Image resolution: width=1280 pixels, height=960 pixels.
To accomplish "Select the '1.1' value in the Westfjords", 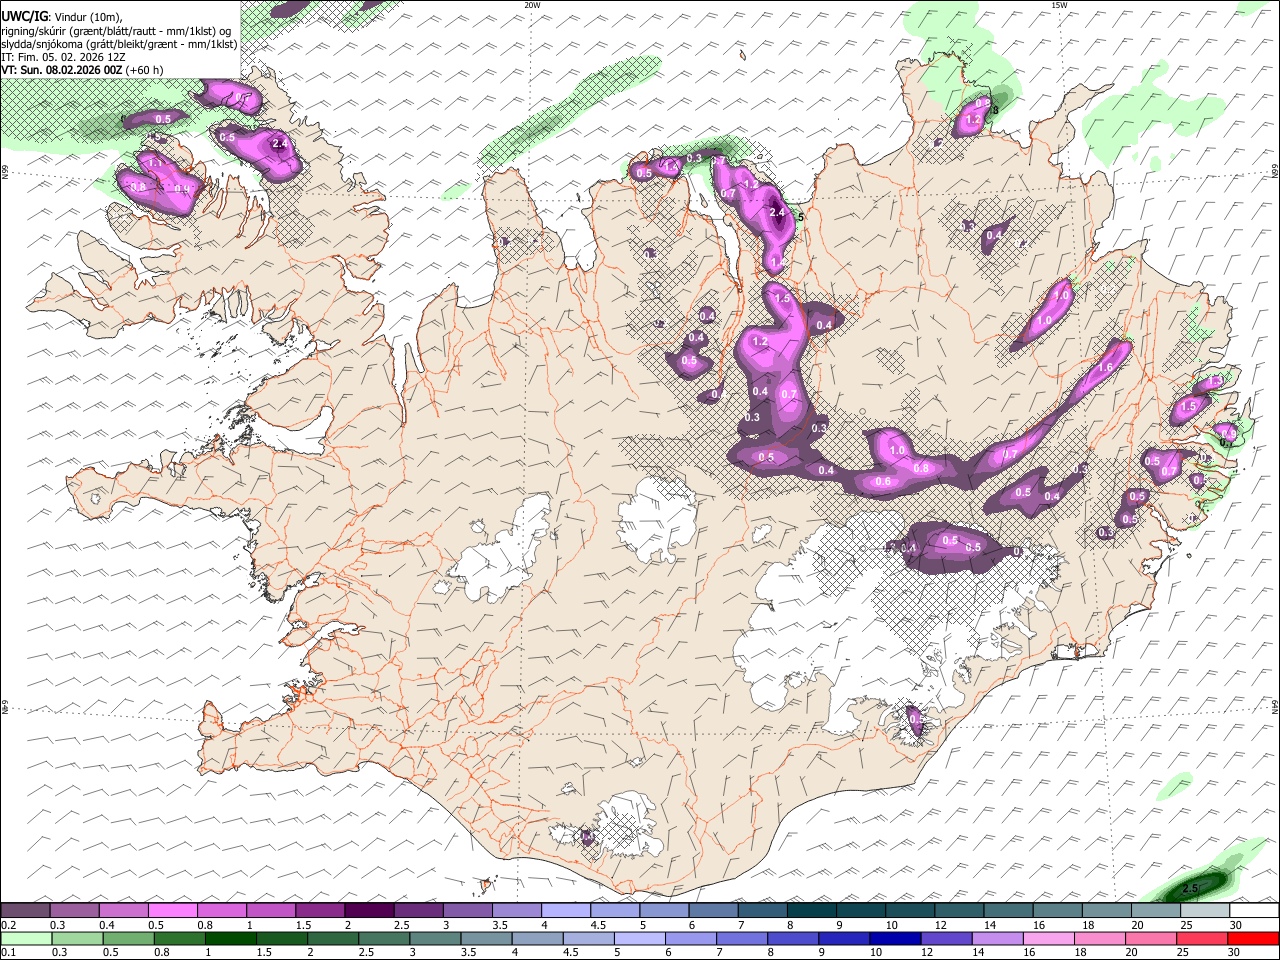I will point(155,162).
